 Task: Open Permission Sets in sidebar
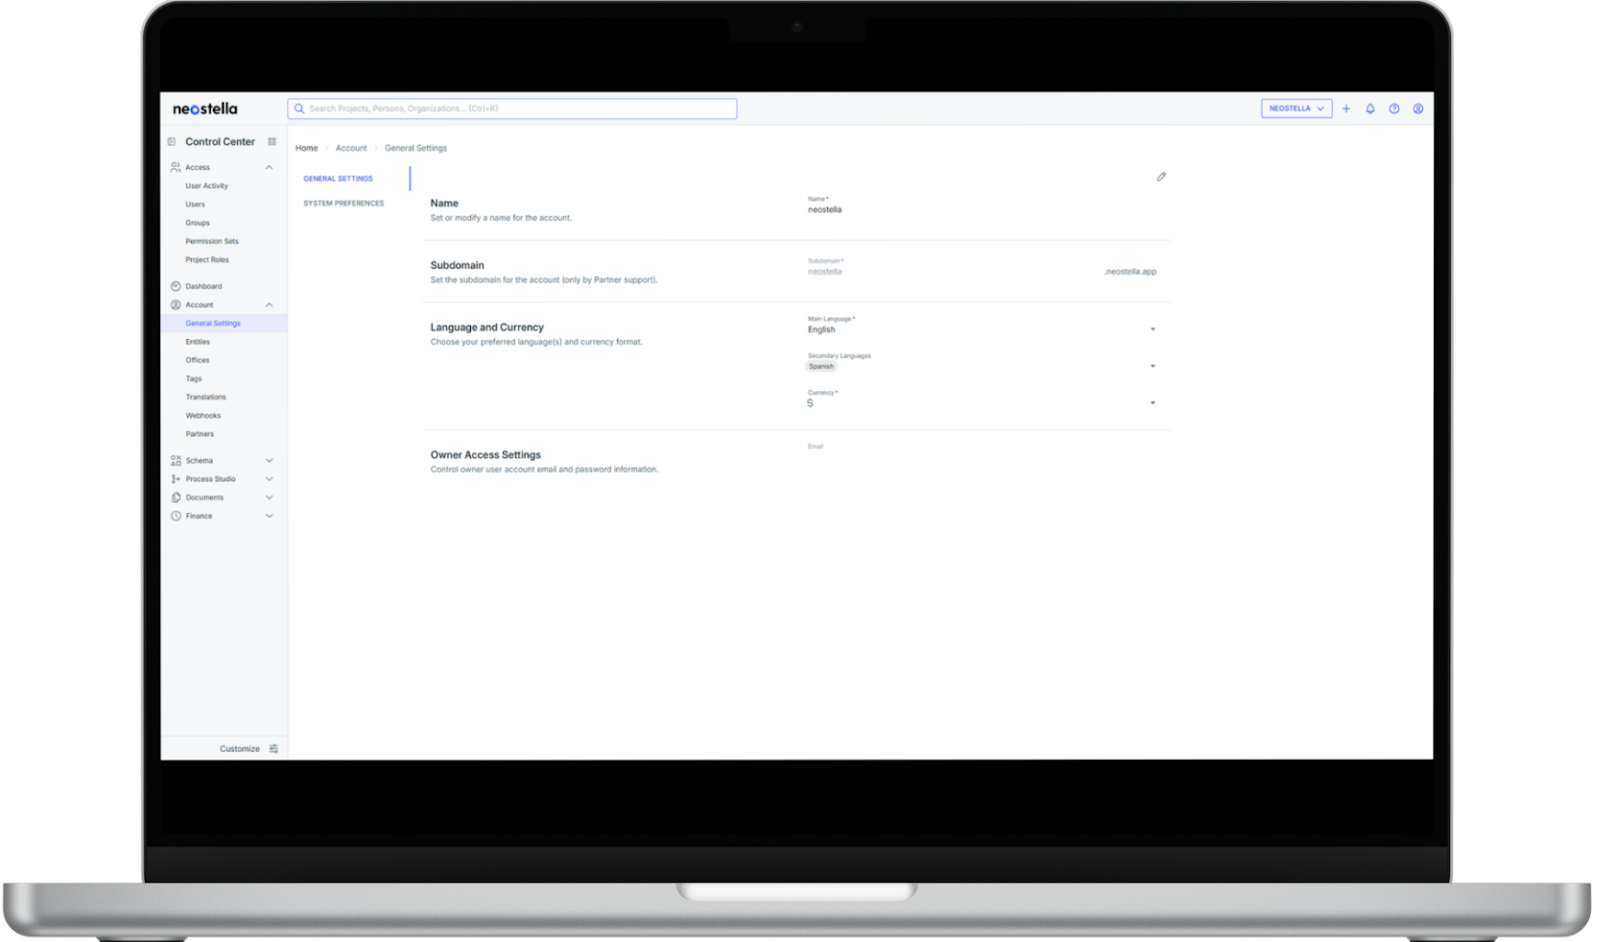[x=212, y=241]
